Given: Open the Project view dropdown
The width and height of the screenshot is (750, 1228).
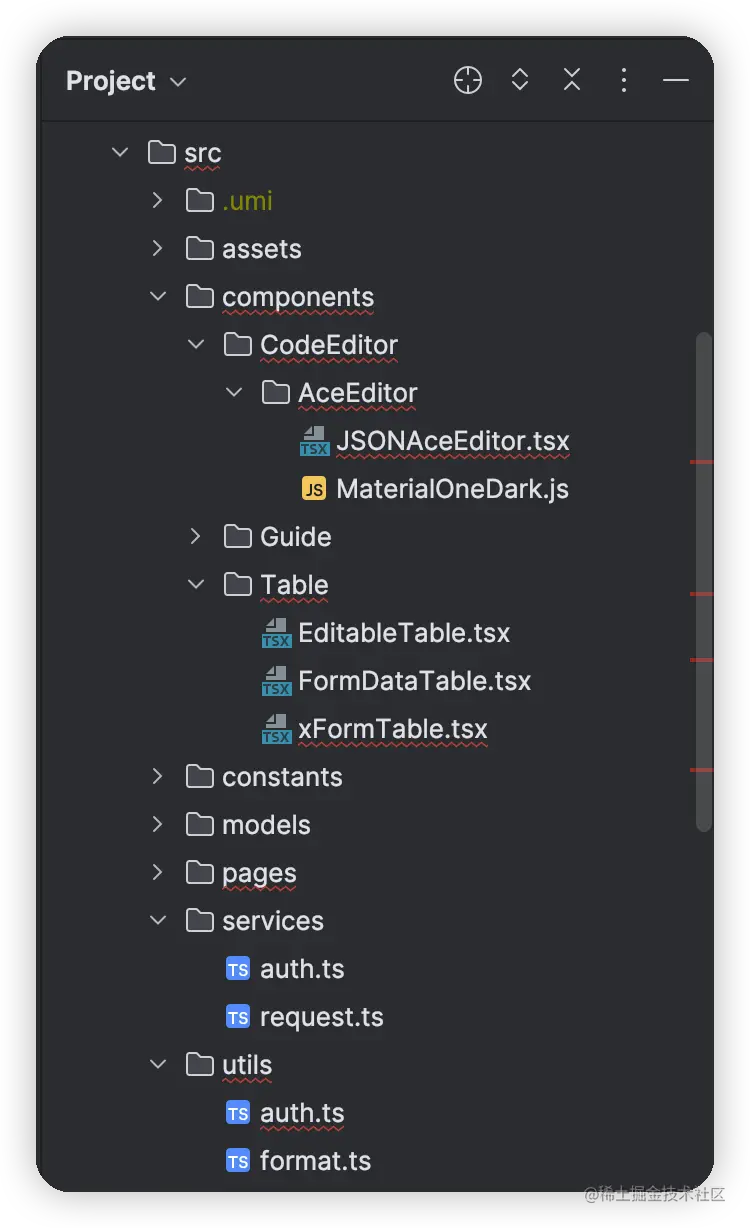Looking at the screenshot, I should click(x=126, y=81).
